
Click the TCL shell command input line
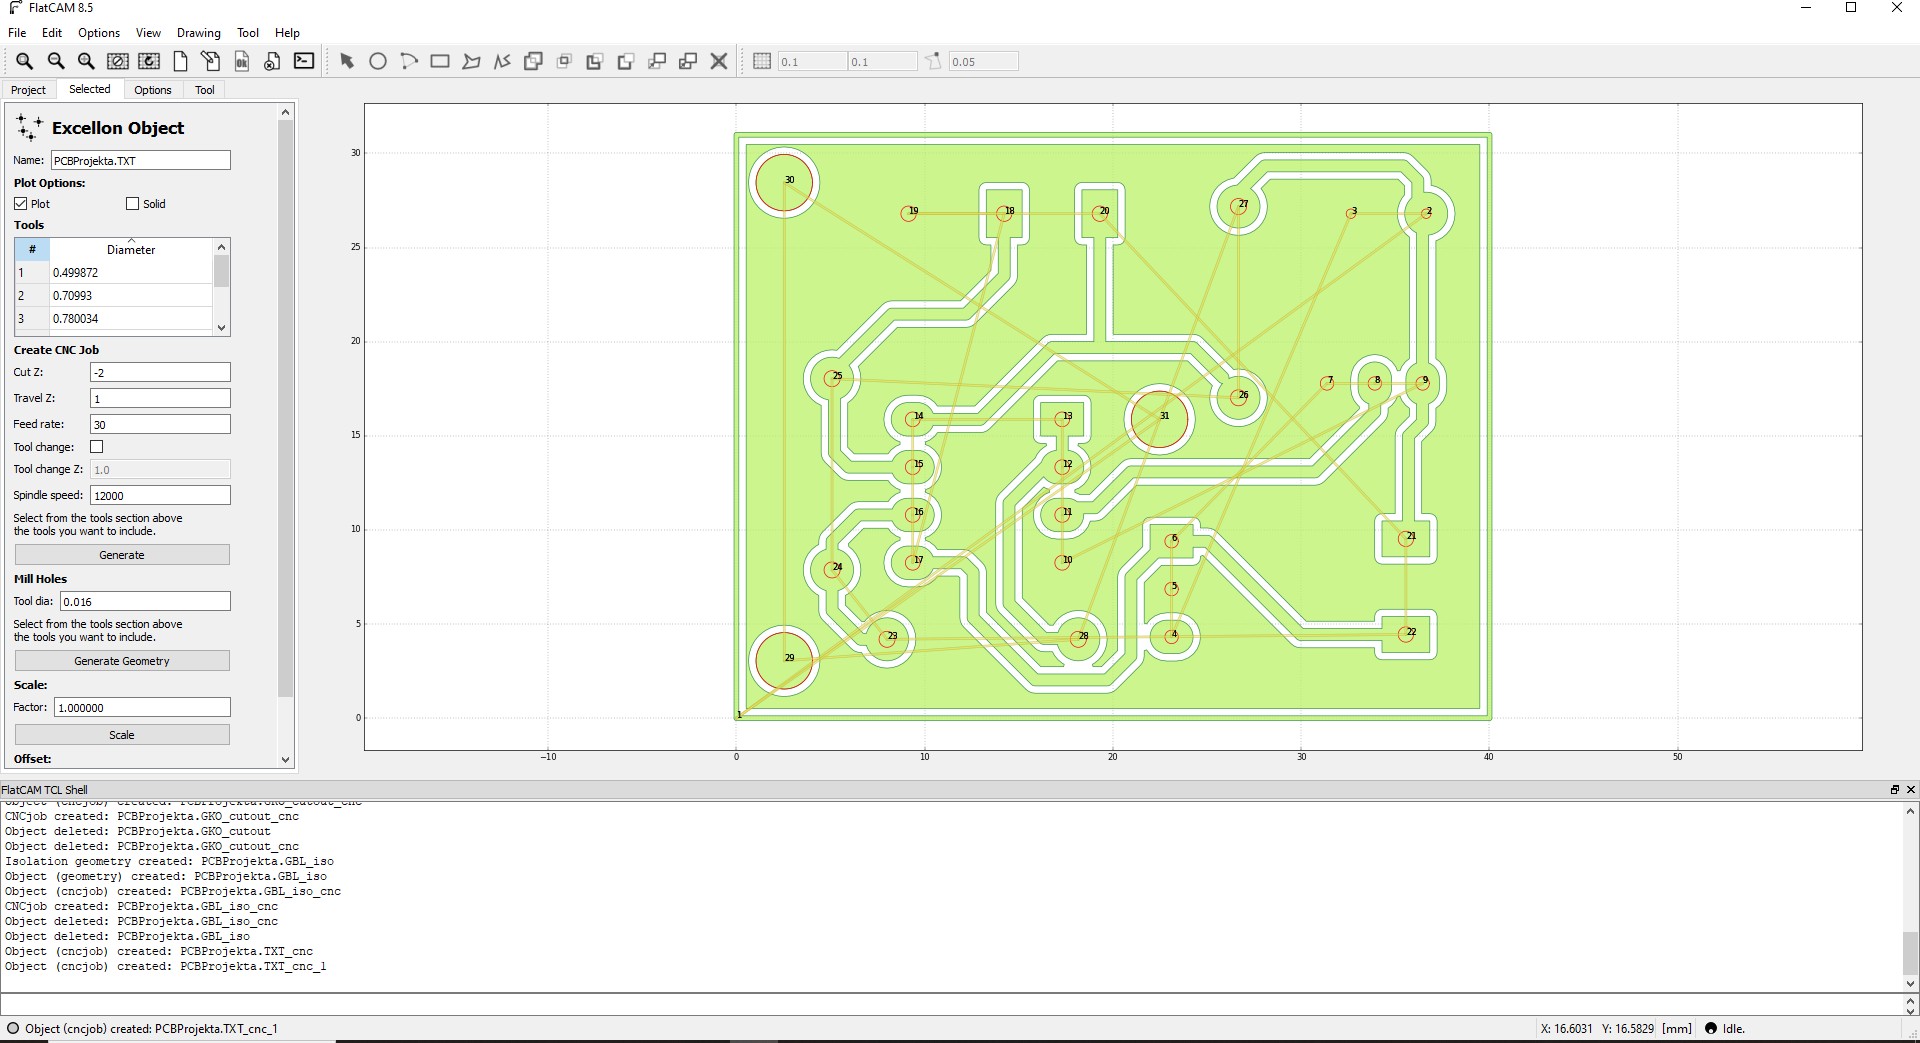point(951,1004)
